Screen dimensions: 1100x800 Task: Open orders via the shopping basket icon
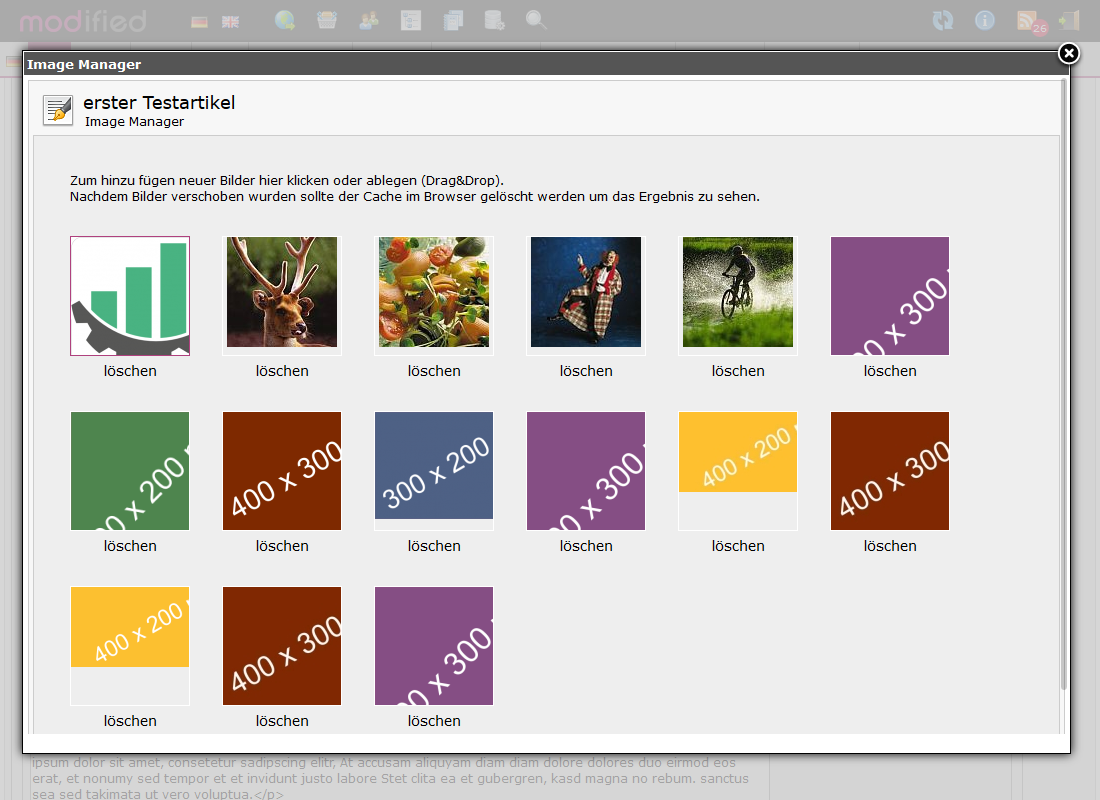(x=327, y=20)
